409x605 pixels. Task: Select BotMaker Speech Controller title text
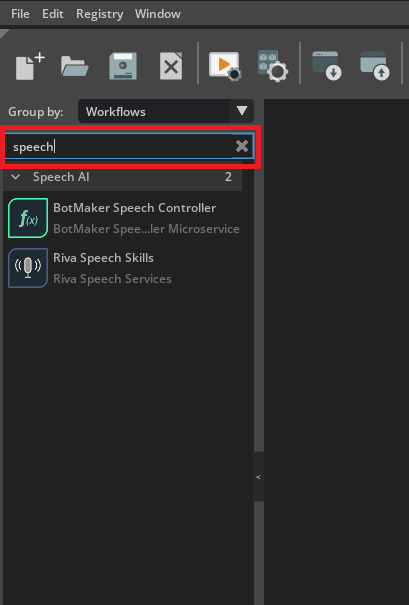(135, 208)
